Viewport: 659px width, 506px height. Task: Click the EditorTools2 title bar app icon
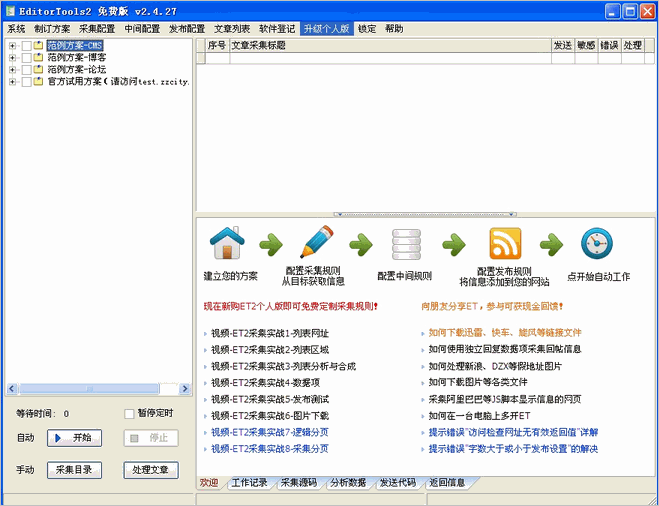coord(10,11)
